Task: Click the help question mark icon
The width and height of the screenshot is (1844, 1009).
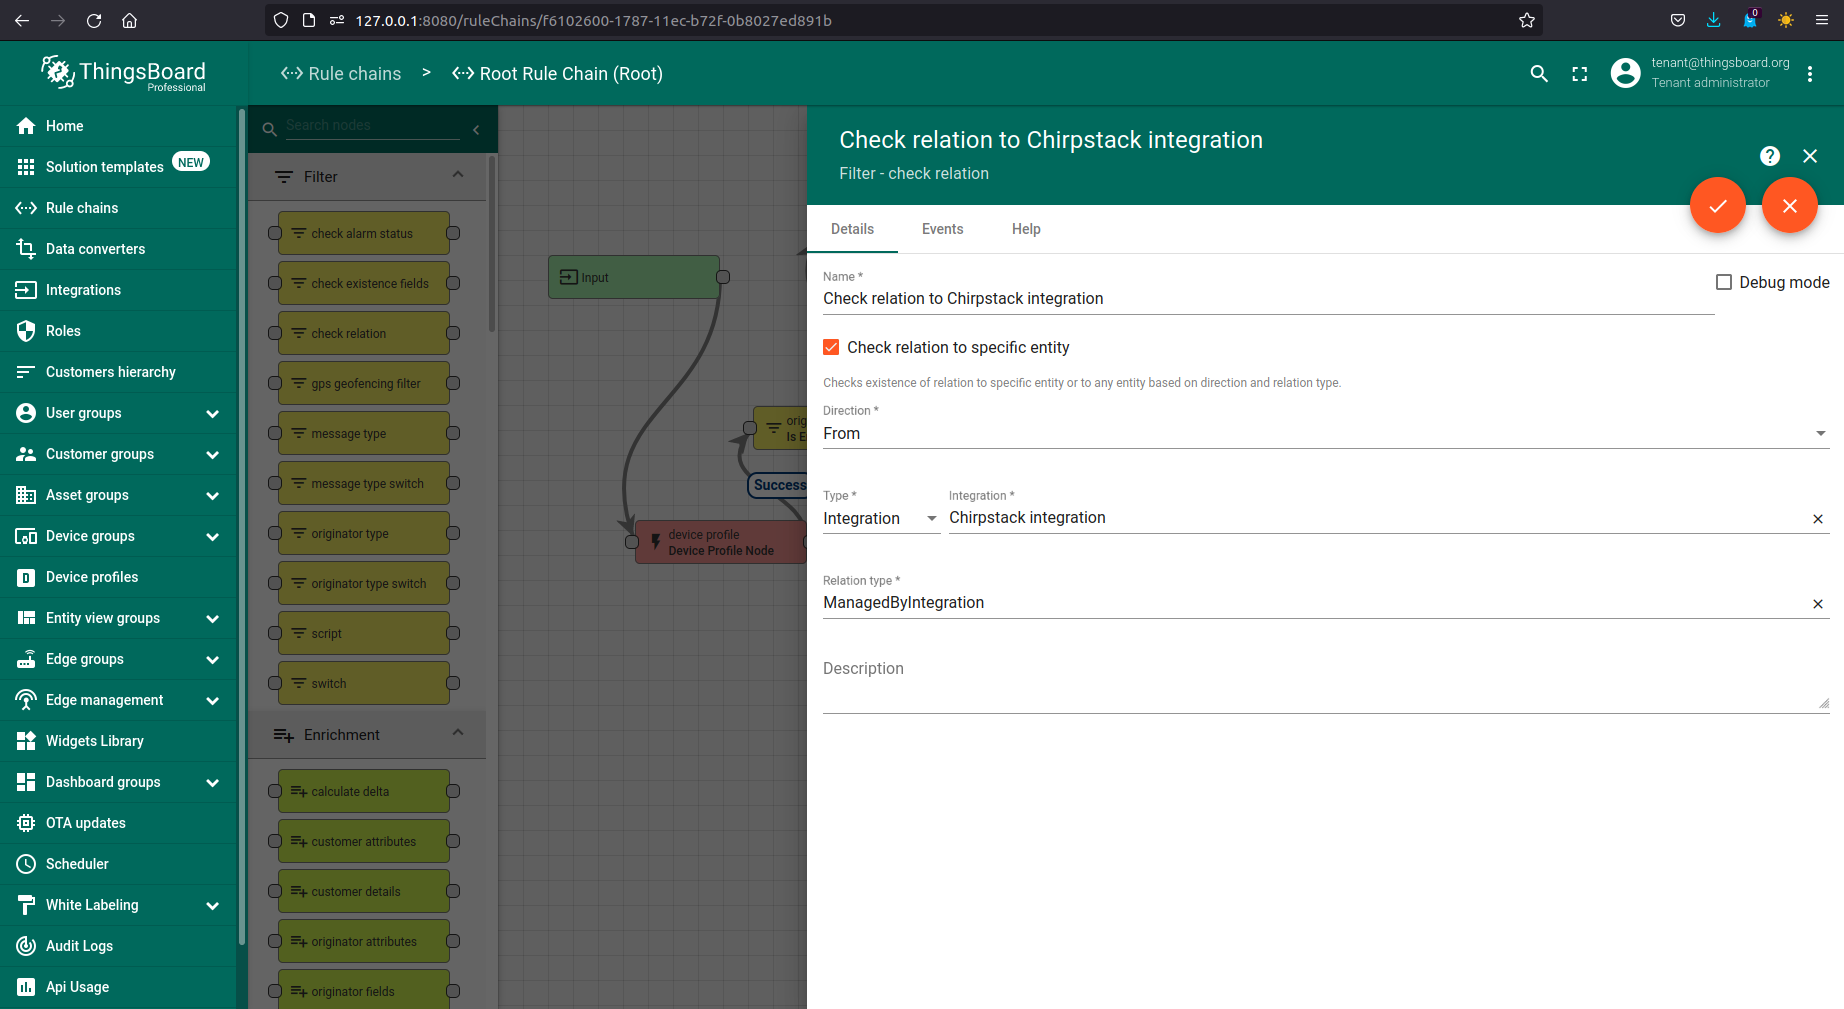Action: point(1770,156)
